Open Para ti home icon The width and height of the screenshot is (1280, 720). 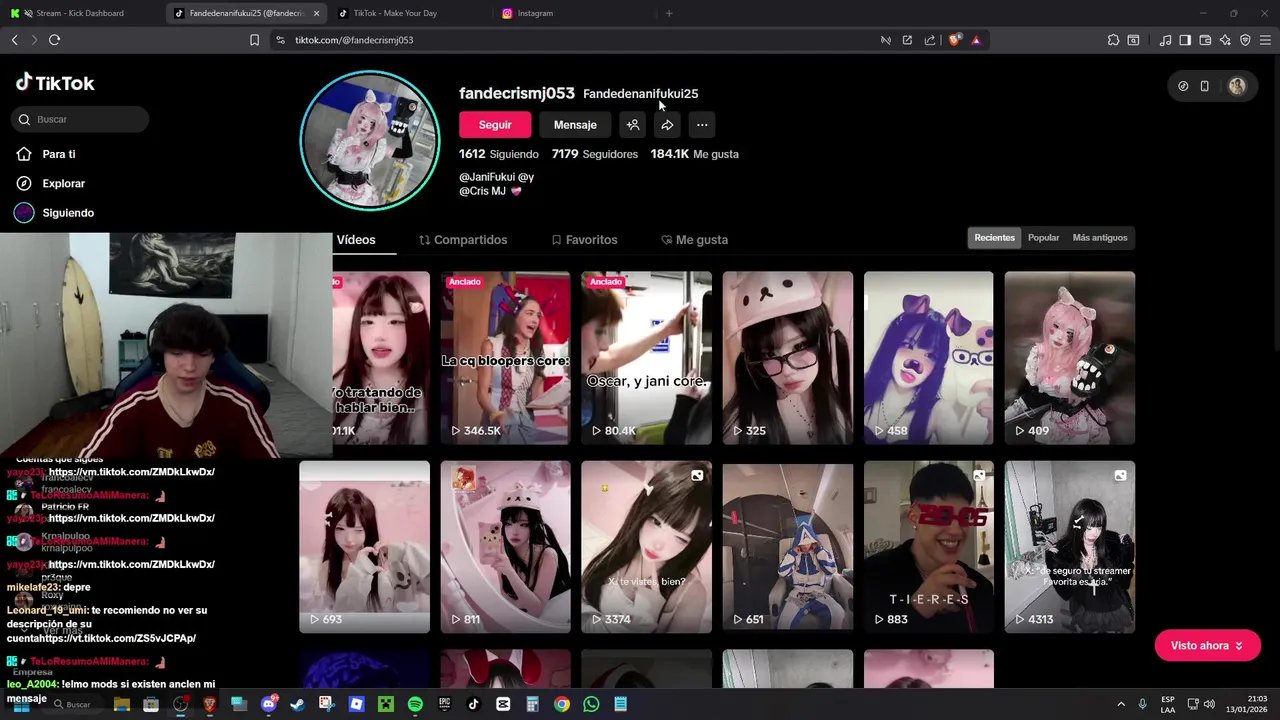tap(24, 154)
